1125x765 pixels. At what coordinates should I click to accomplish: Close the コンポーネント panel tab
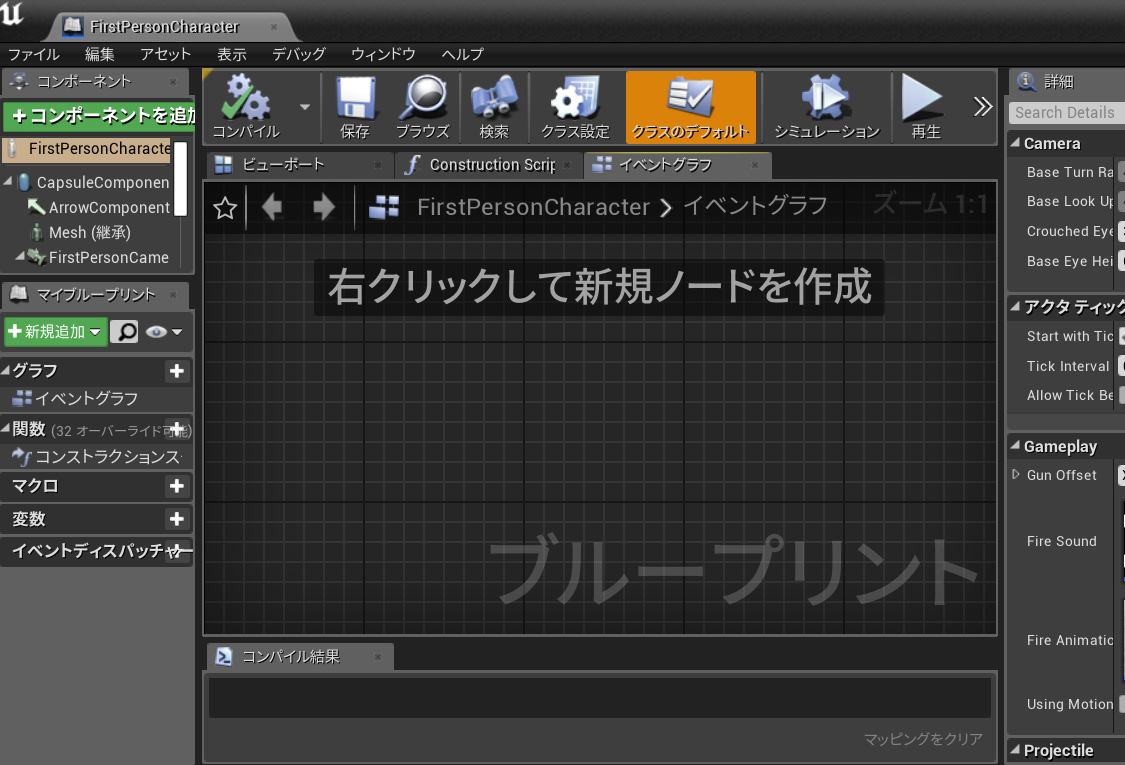pos(173,82)
